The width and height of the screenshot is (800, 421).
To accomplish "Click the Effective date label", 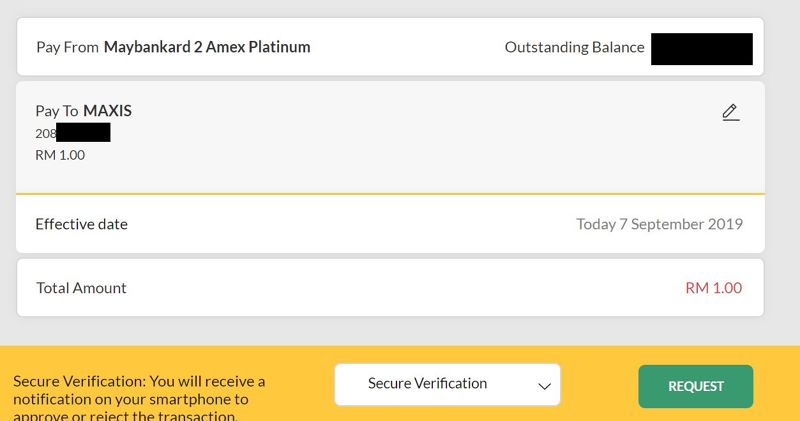I will [x=81, y=224].
